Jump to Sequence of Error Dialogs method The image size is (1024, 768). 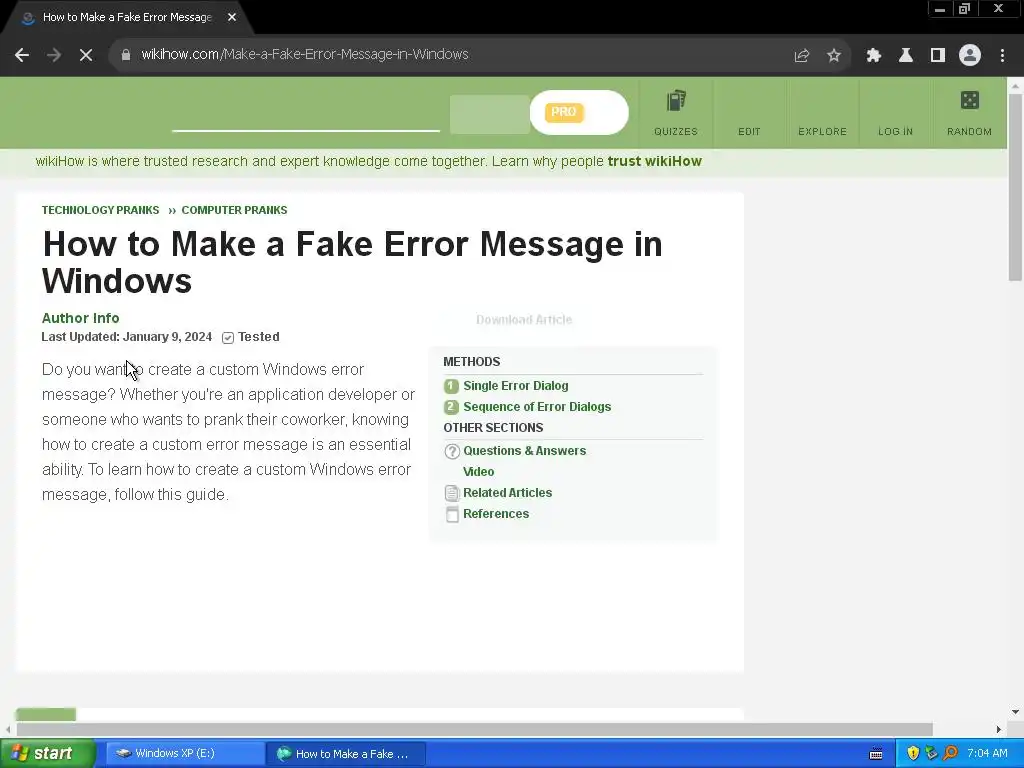point(537,407)
